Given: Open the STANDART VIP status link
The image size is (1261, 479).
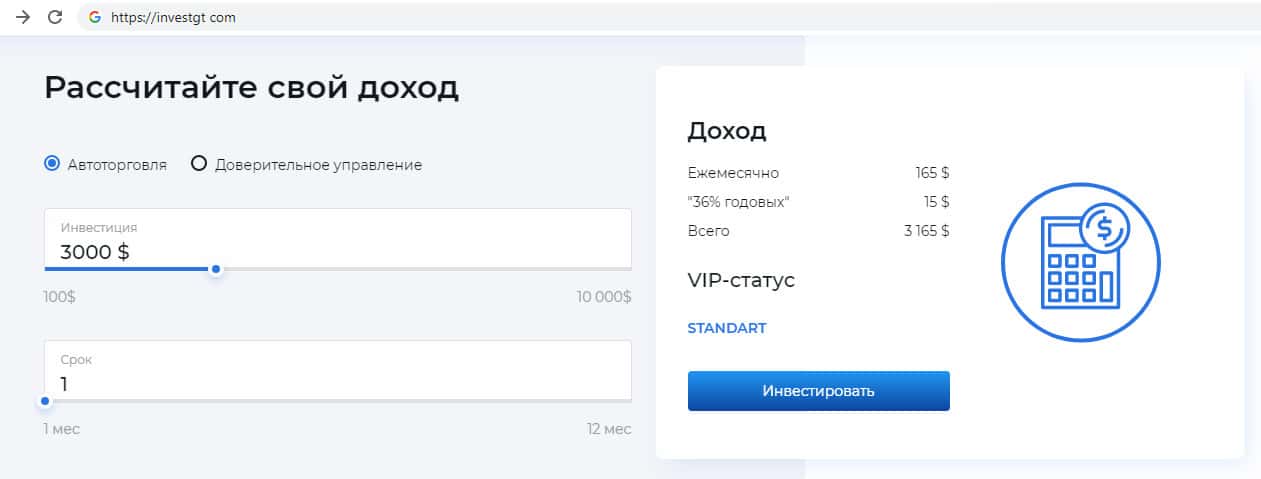Looking at the screenshot, I should click(727, 328).
